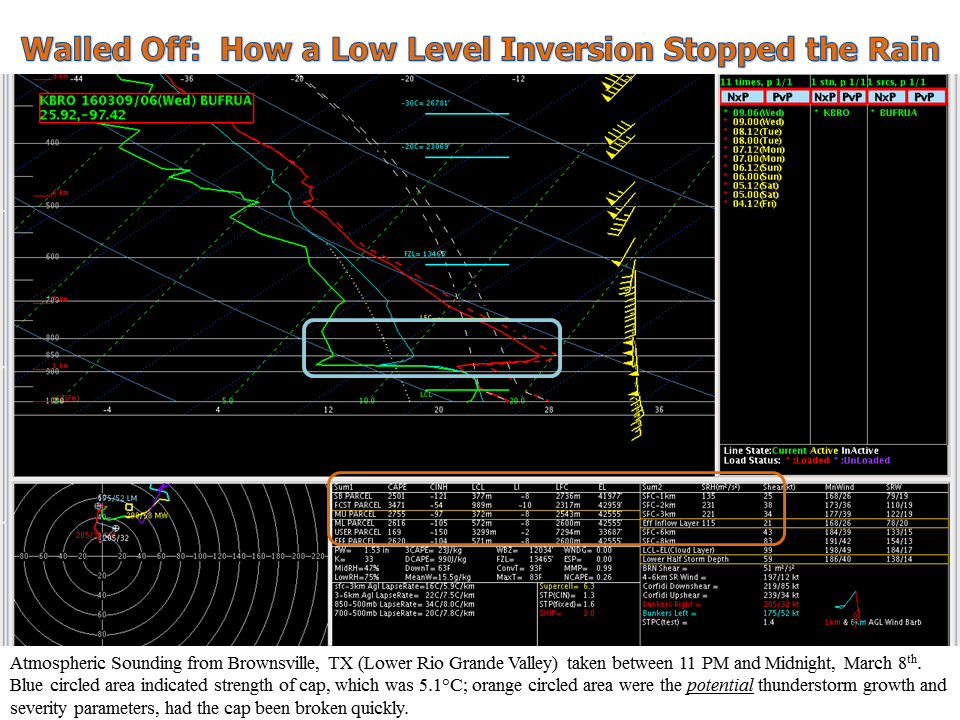960x720 pixels.
Task: Click the '11 times, p 1/1' header
Action: click(756, 82)
